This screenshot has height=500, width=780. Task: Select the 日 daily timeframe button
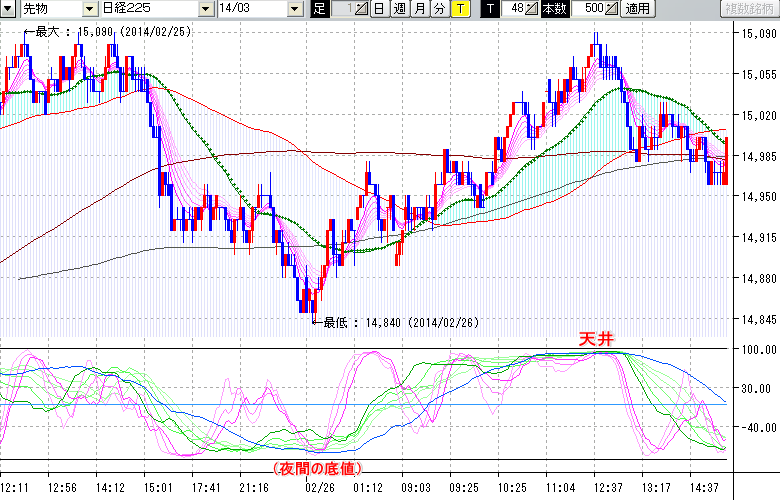point(378,9)
